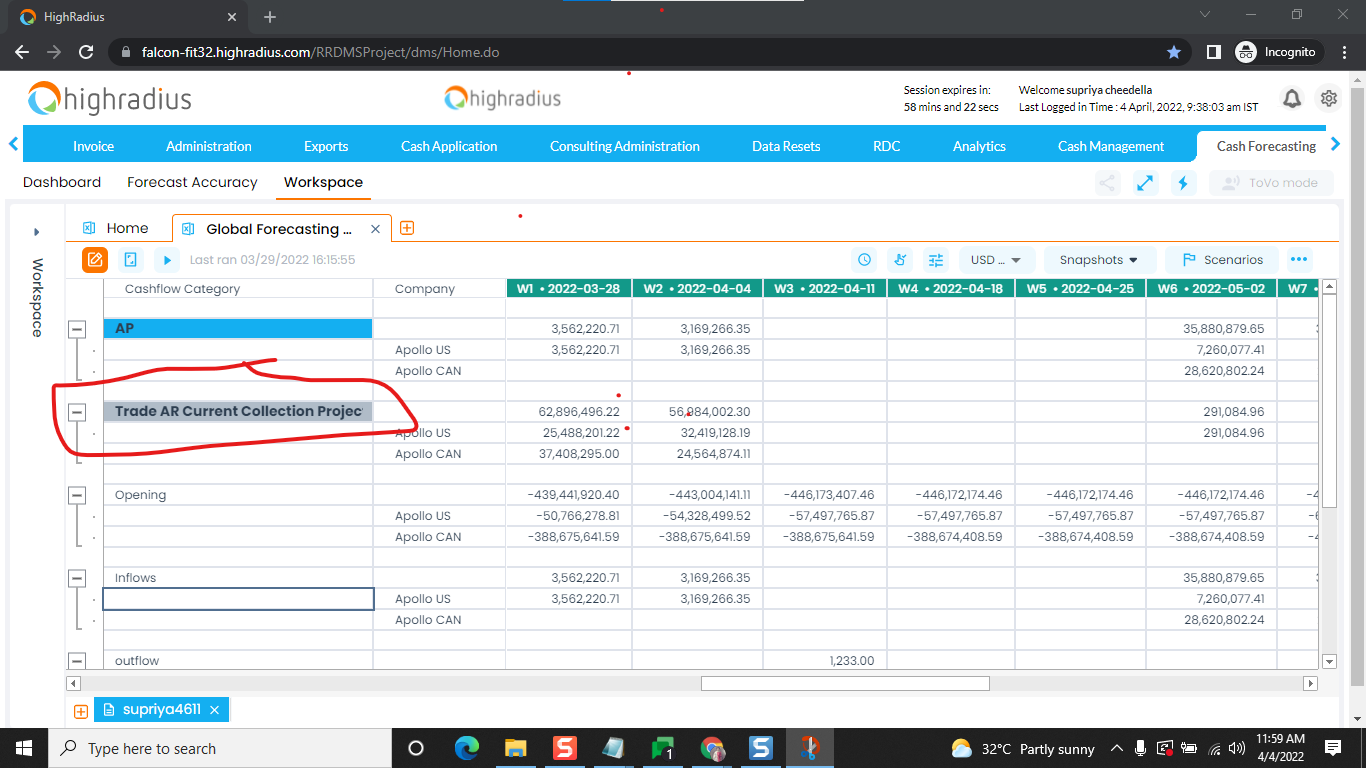The width and height of the screenshot is (1366, 768).
Task: Click the Scenarios button
Action: [x=1221, y=260]
